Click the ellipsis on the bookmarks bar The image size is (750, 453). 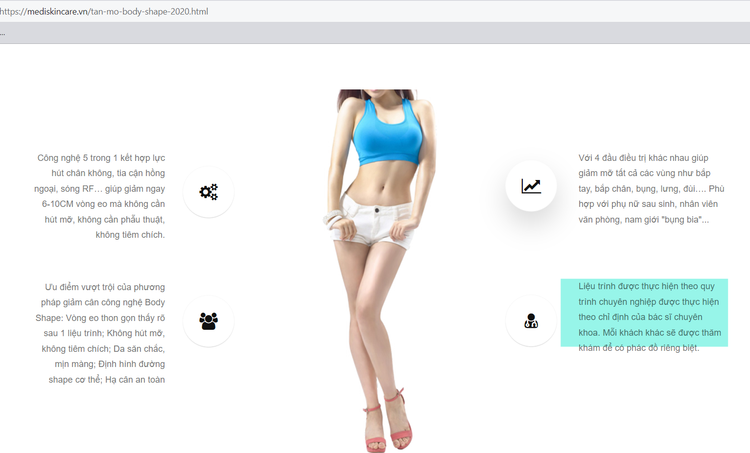click(x=3, y=33)
